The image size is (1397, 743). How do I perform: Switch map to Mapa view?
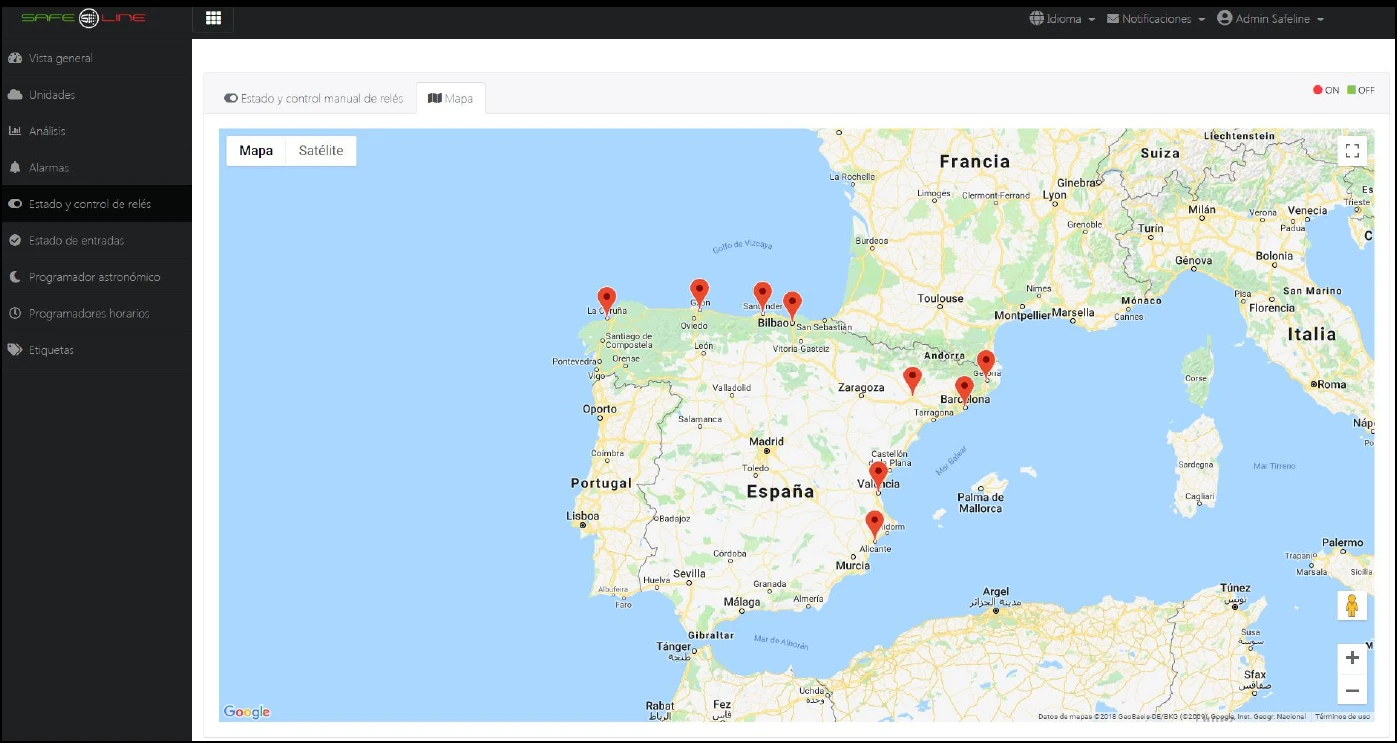[x=256, y=151]
